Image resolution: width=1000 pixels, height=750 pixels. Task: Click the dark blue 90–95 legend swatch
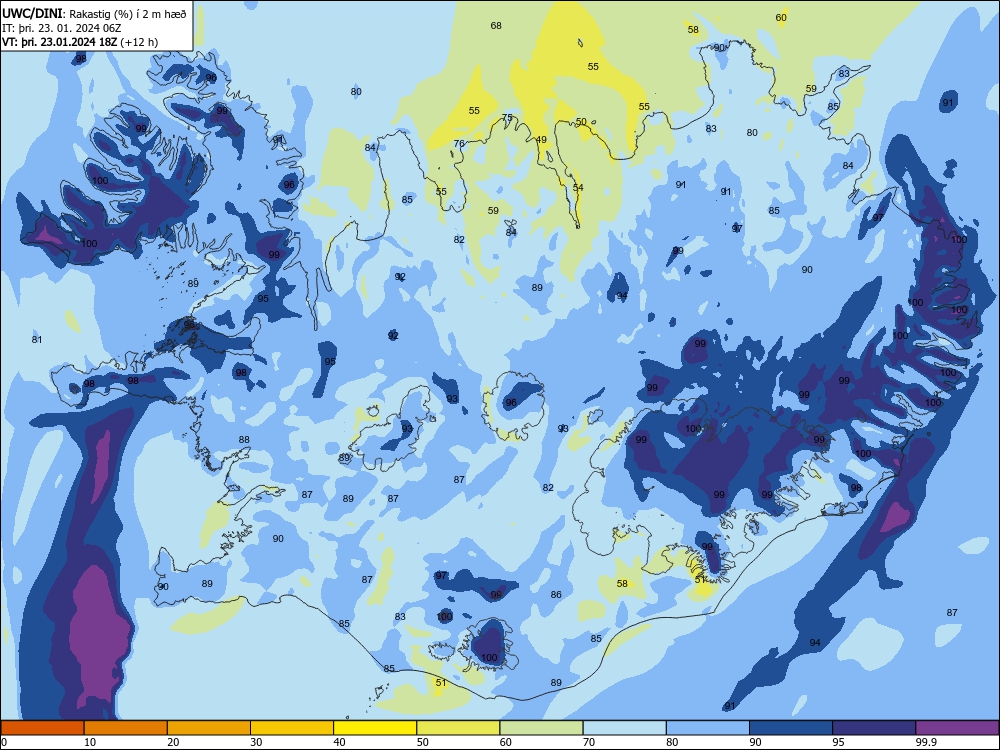(x=791, y=728)
